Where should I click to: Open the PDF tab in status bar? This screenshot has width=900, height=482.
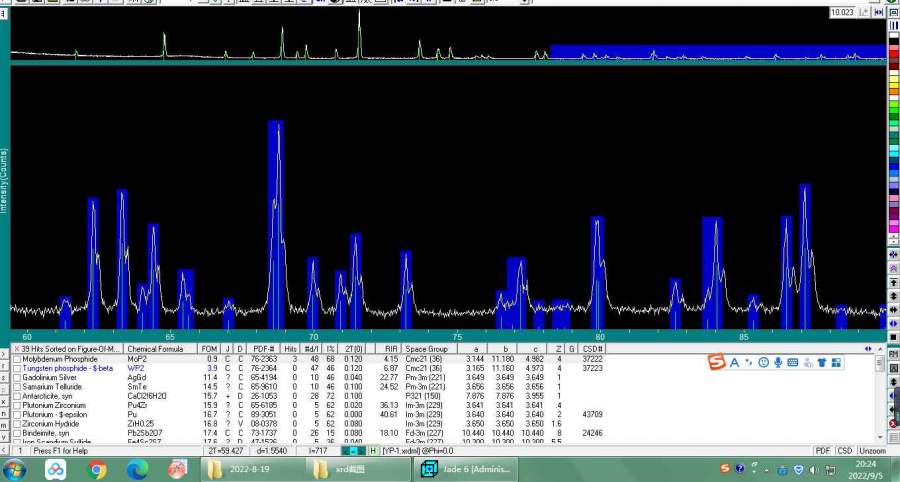(823, 451)
